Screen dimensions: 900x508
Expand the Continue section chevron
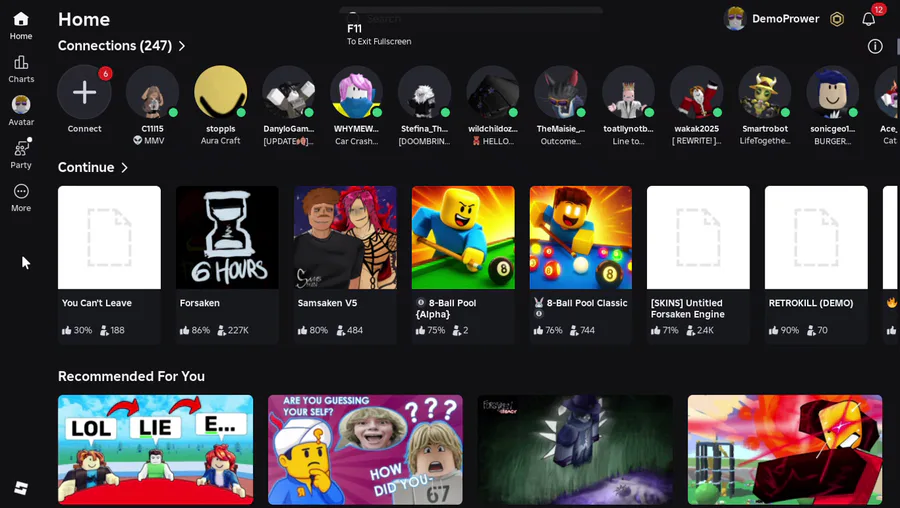(125, 168)
